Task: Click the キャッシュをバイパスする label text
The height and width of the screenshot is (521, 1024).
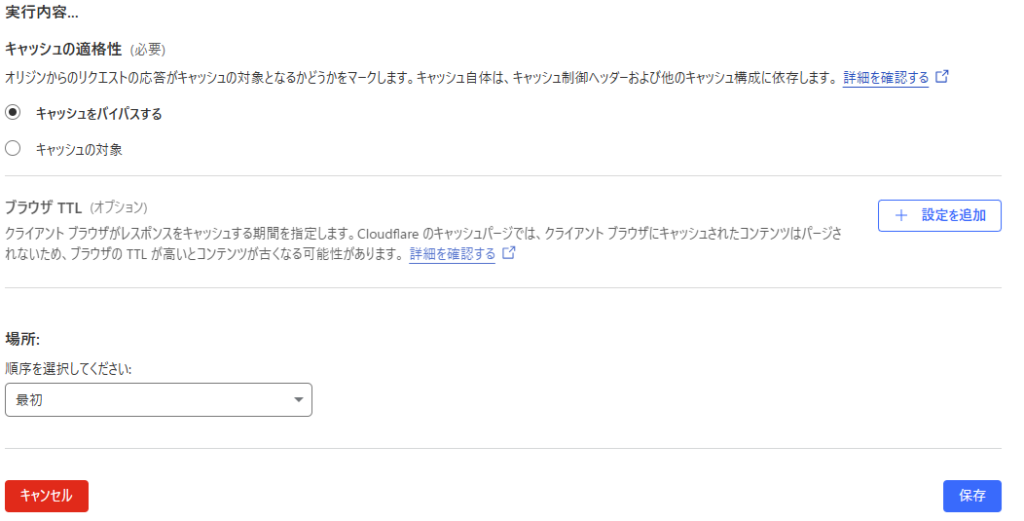Action: [x=99, y=114]
